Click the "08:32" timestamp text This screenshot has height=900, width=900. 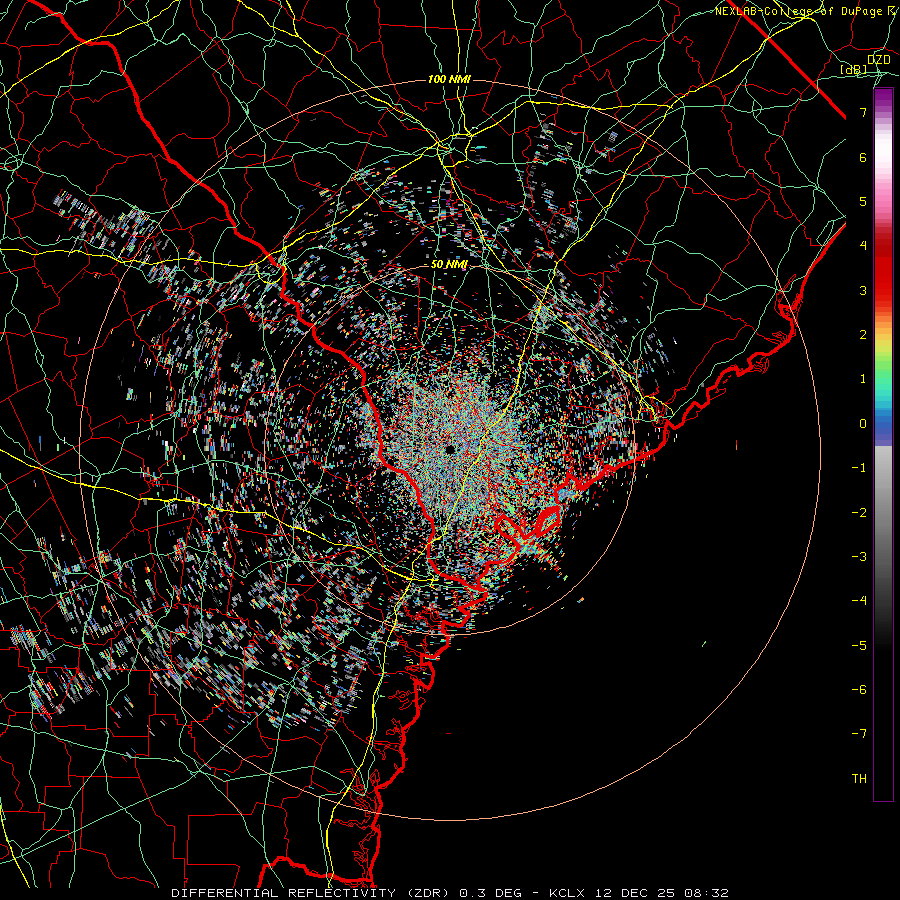[706, 893]
